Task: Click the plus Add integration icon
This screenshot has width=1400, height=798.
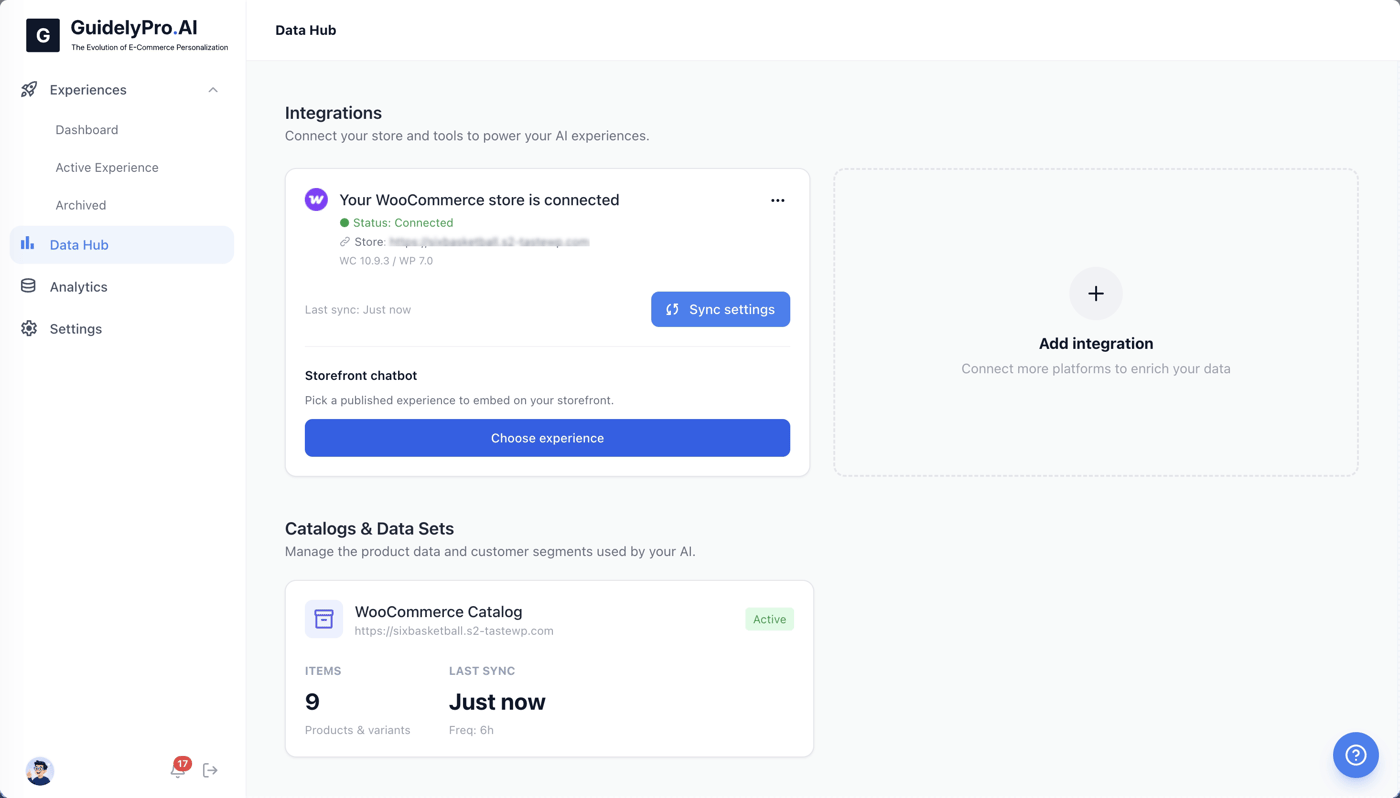Action: pyautogui.click(x=1096, y=294)
